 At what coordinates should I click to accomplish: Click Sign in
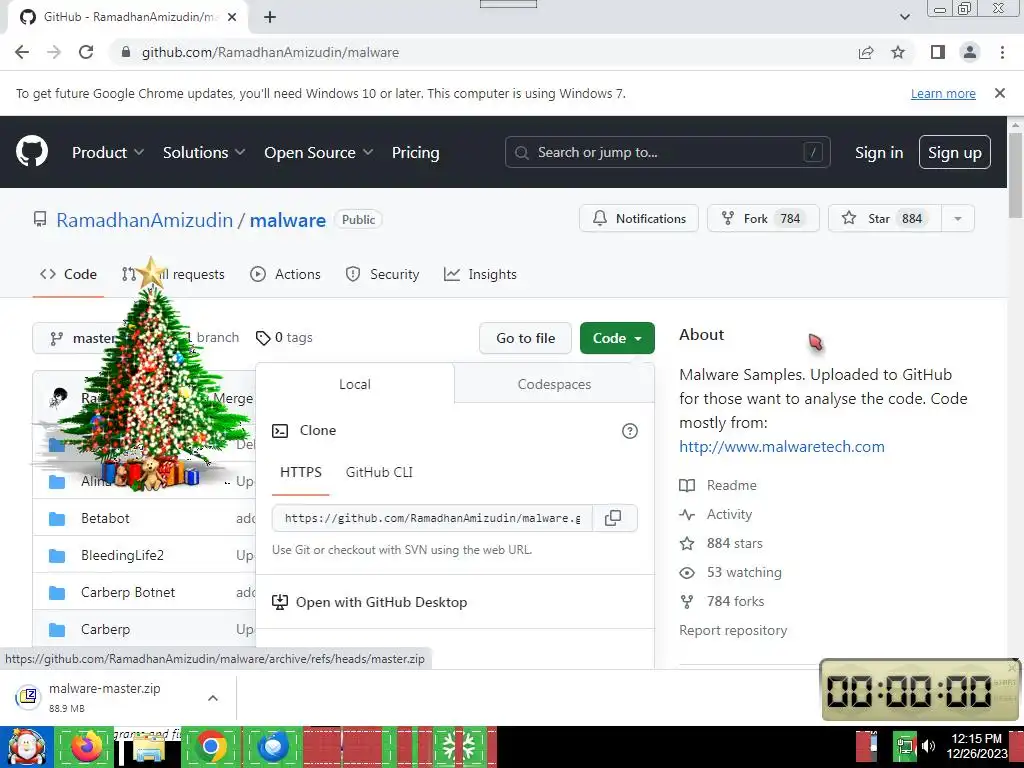click(x=879, y=153)
